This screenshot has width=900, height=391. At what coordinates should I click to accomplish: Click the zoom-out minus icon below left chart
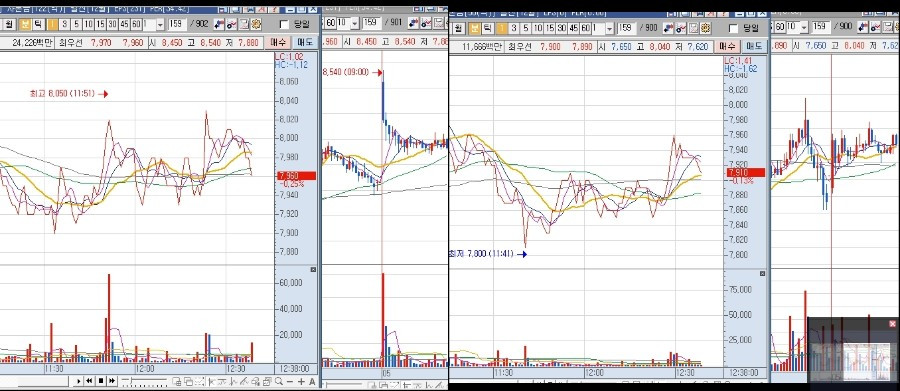tap(289, 382)
